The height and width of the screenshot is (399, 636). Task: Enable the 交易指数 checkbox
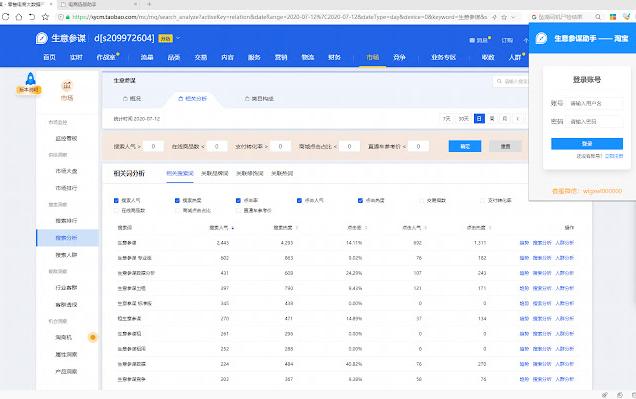(421, 200)
